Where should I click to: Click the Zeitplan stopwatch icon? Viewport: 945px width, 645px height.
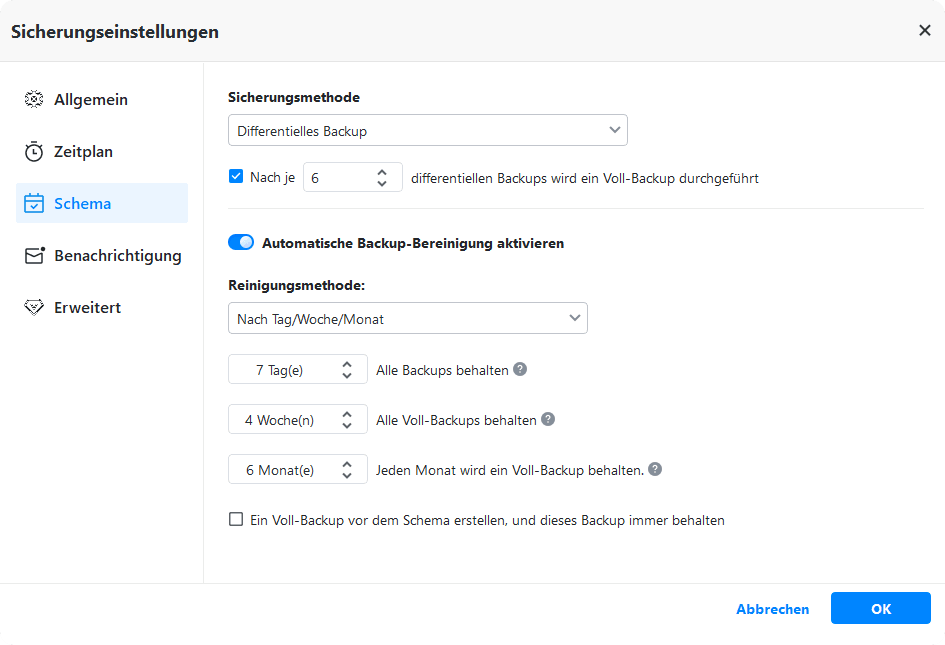(34, 152)
